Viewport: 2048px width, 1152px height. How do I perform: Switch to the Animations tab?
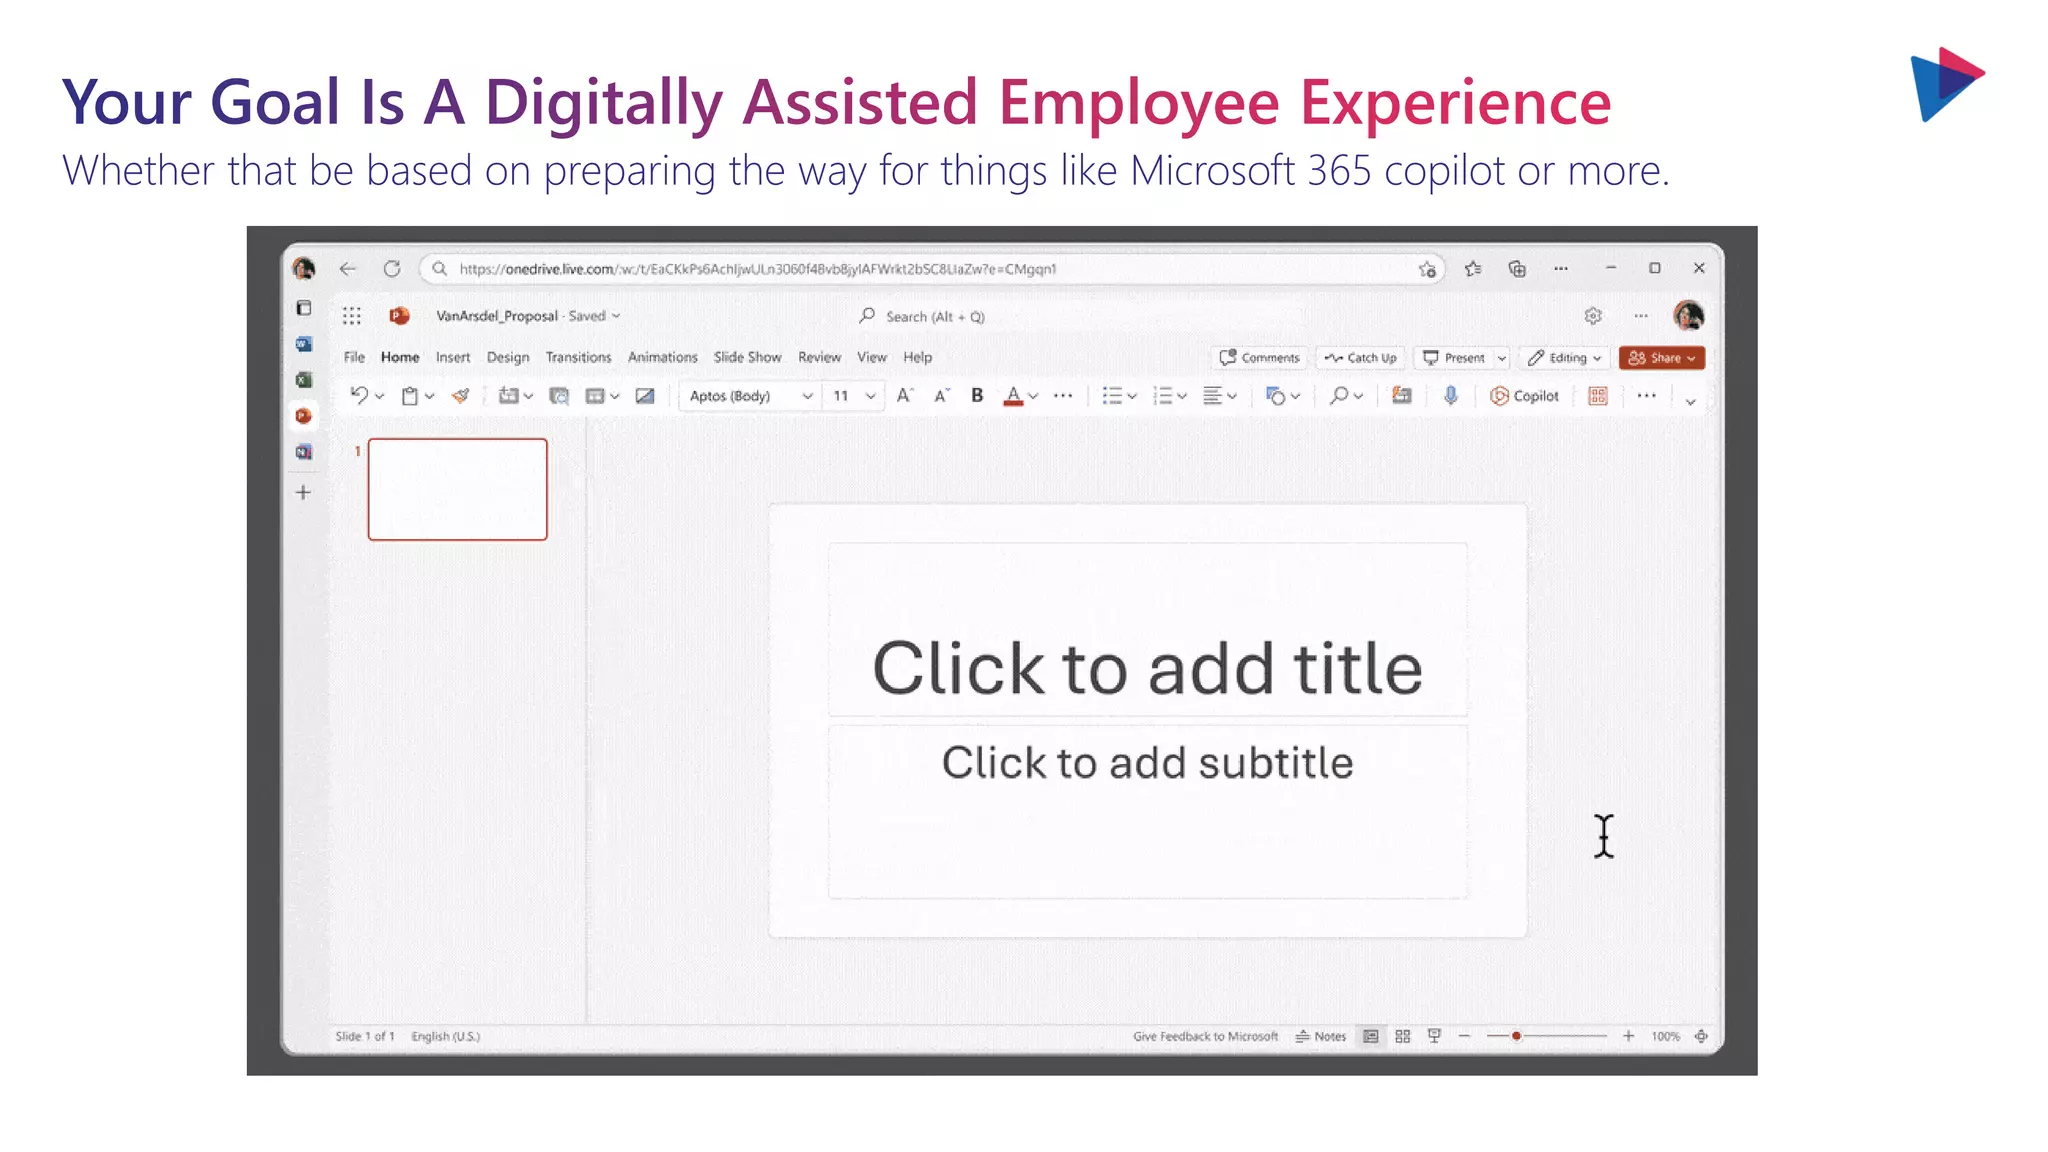click(663, 357)
